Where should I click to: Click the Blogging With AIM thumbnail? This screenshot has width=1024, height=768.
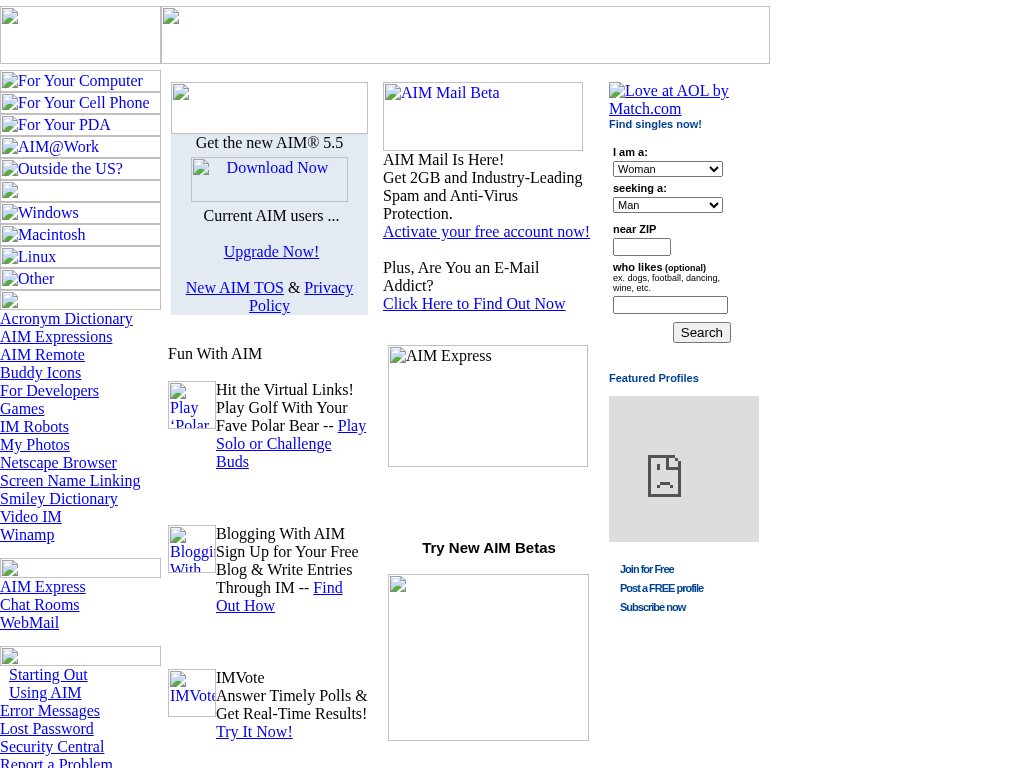coord(191,549)
